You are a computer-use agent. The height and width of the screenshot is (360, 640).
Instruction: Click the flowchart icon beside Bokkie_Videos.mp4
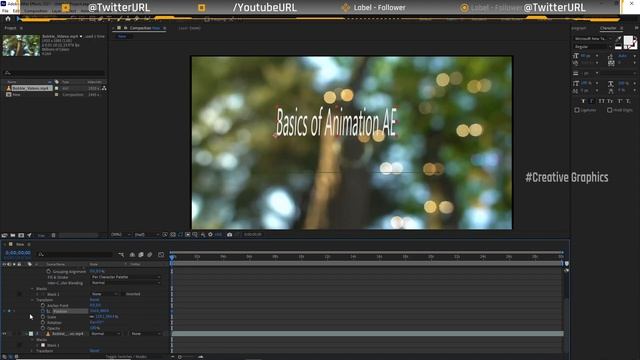pos(104,88)
